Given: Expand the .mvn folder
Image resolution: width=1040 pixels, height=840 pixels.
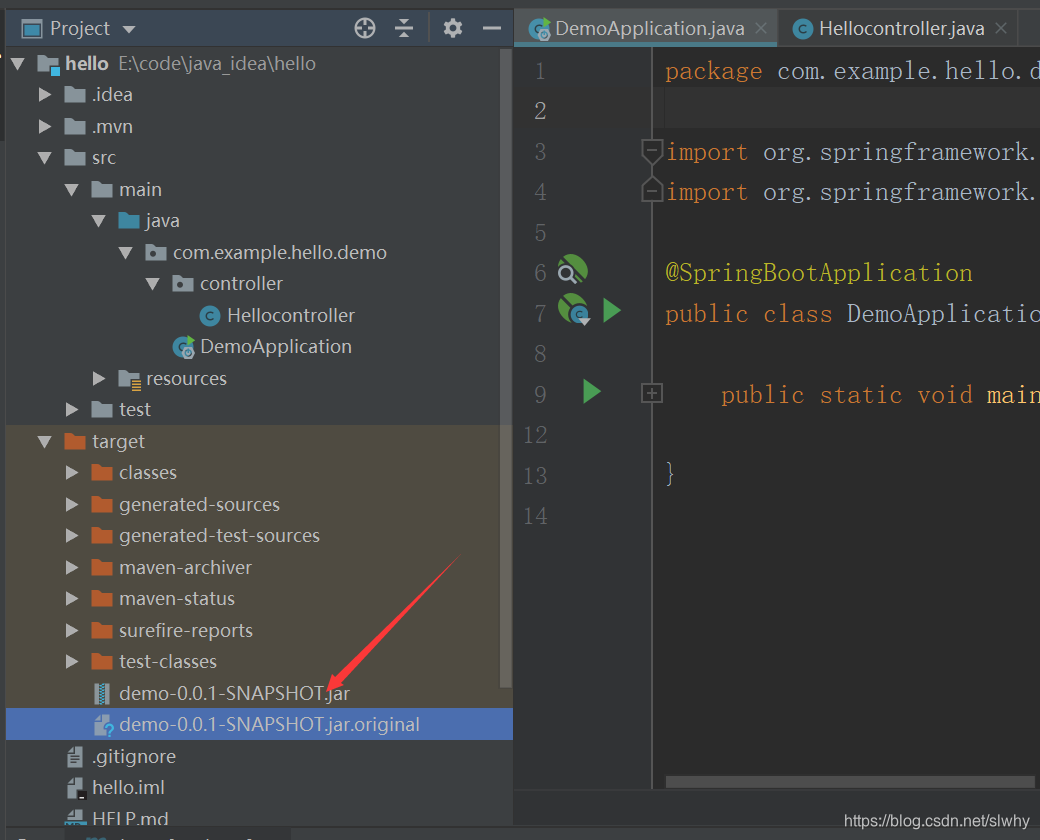Looking at the screenshot, I should tap(44, 126).
